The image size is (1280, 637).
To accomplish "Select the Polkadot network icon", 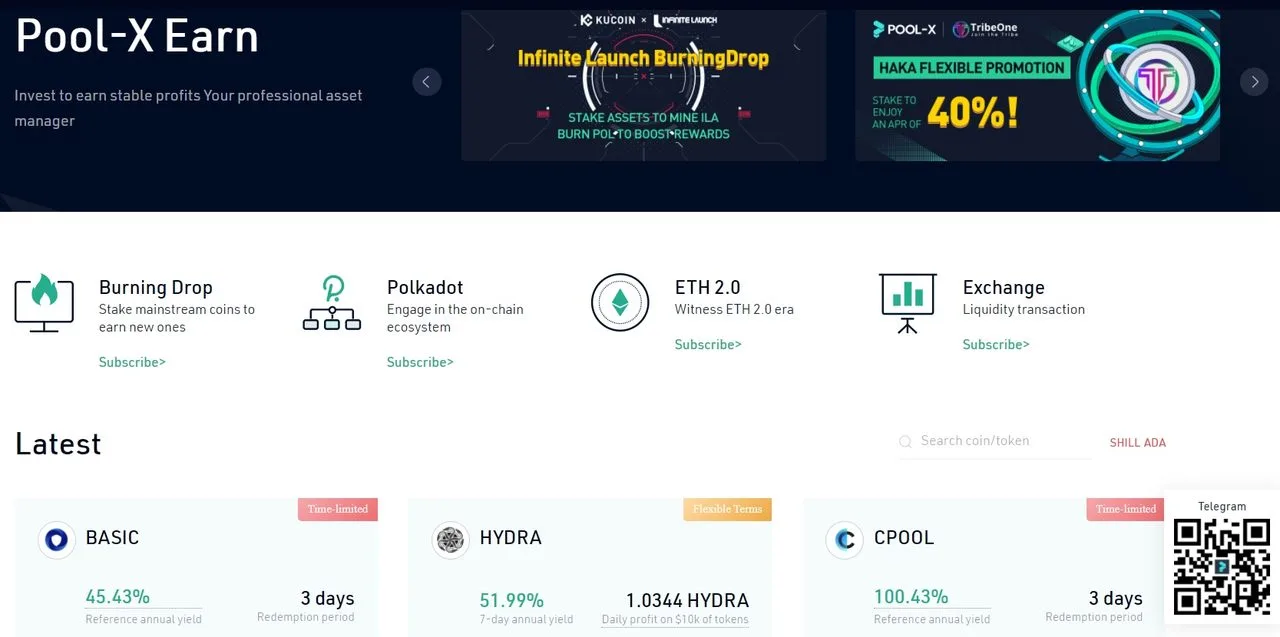I will [x=331, y=305].
